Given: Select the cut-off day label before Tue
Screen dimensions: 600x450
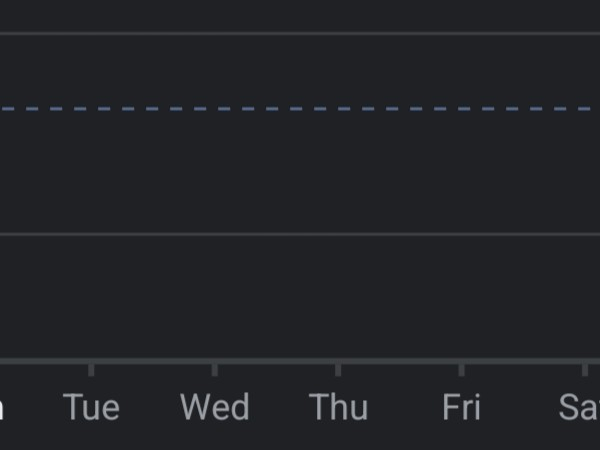Looking at the screenshot, I should pos(2,408).
